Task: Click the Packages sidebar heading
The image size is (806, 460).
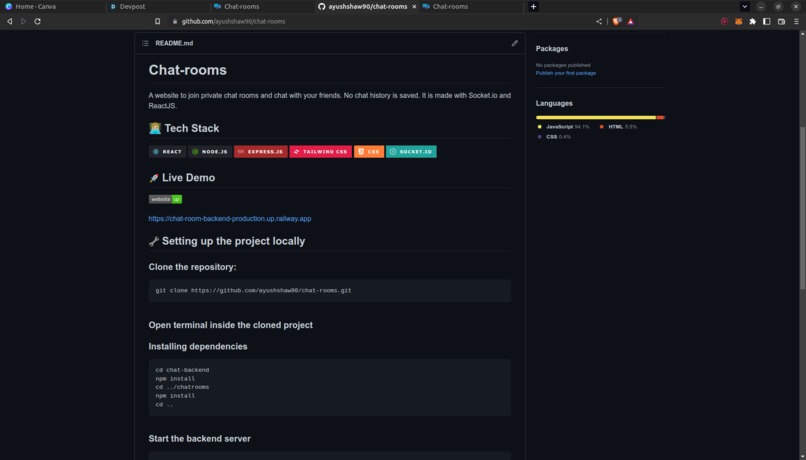Action: point(552,49)
